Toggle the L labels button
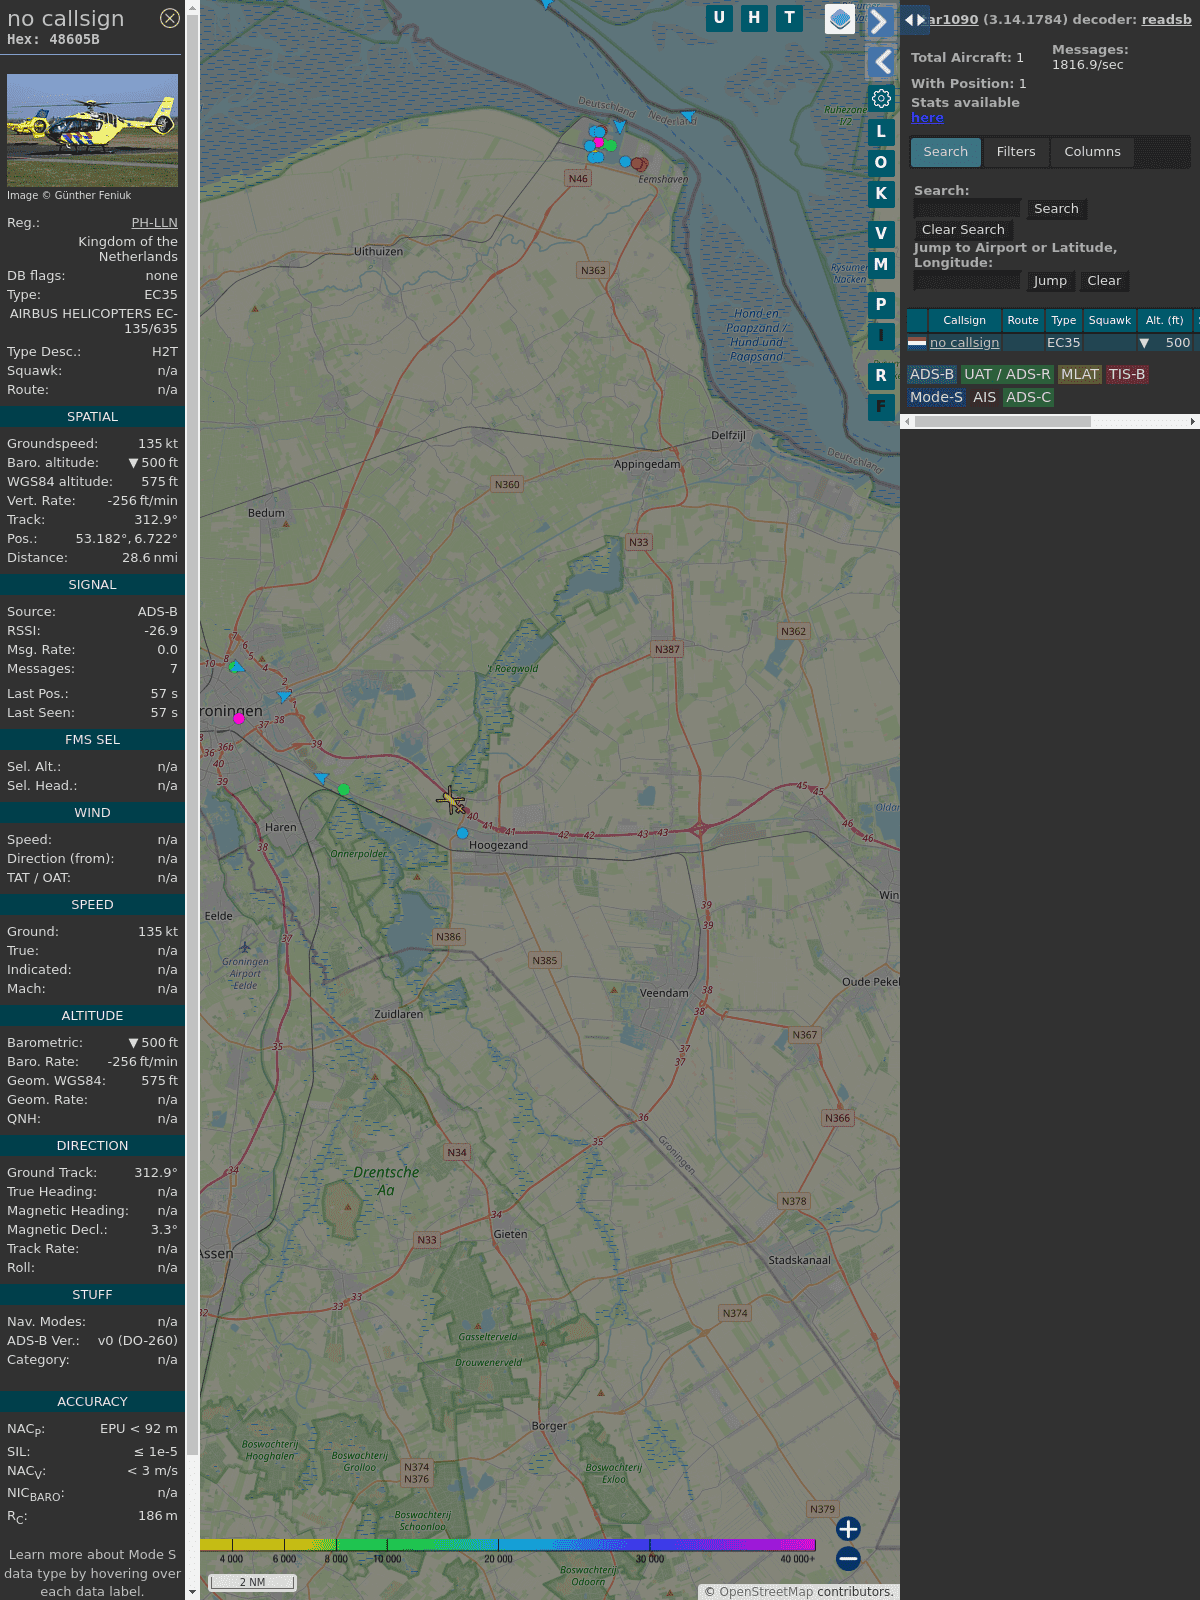This screenshot has height=1600, width=1200. click(881, 132)
